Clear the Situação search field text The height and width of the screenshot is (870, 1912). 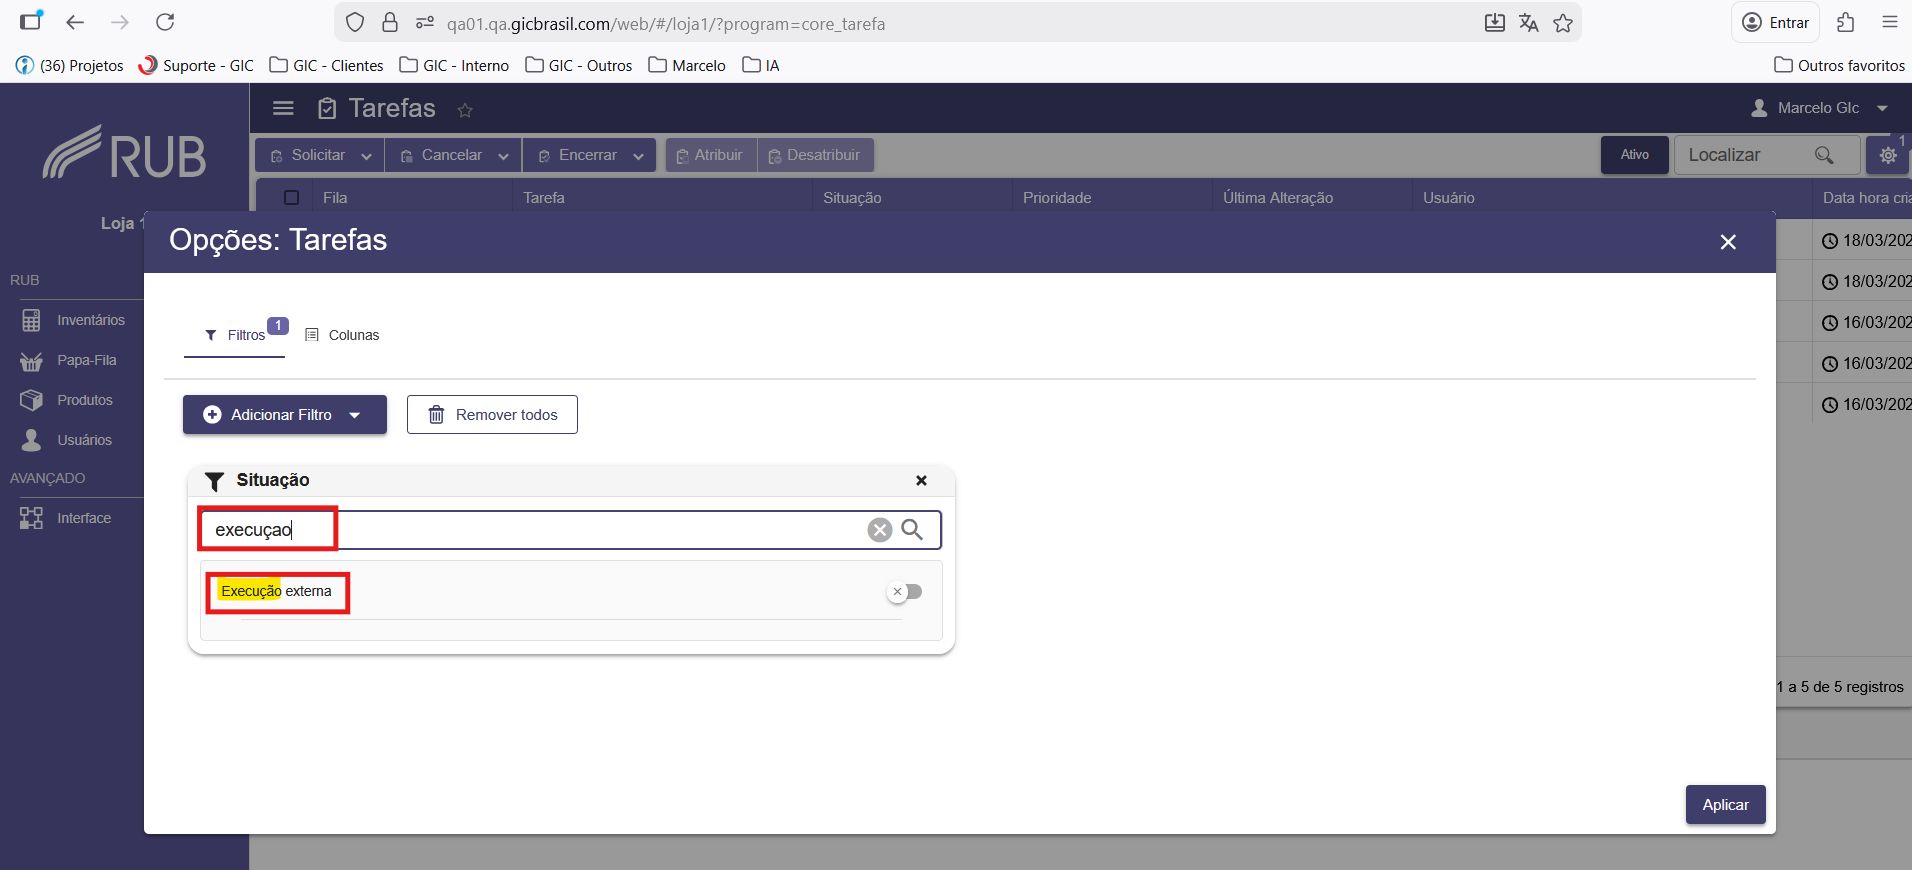coord(880,530)
